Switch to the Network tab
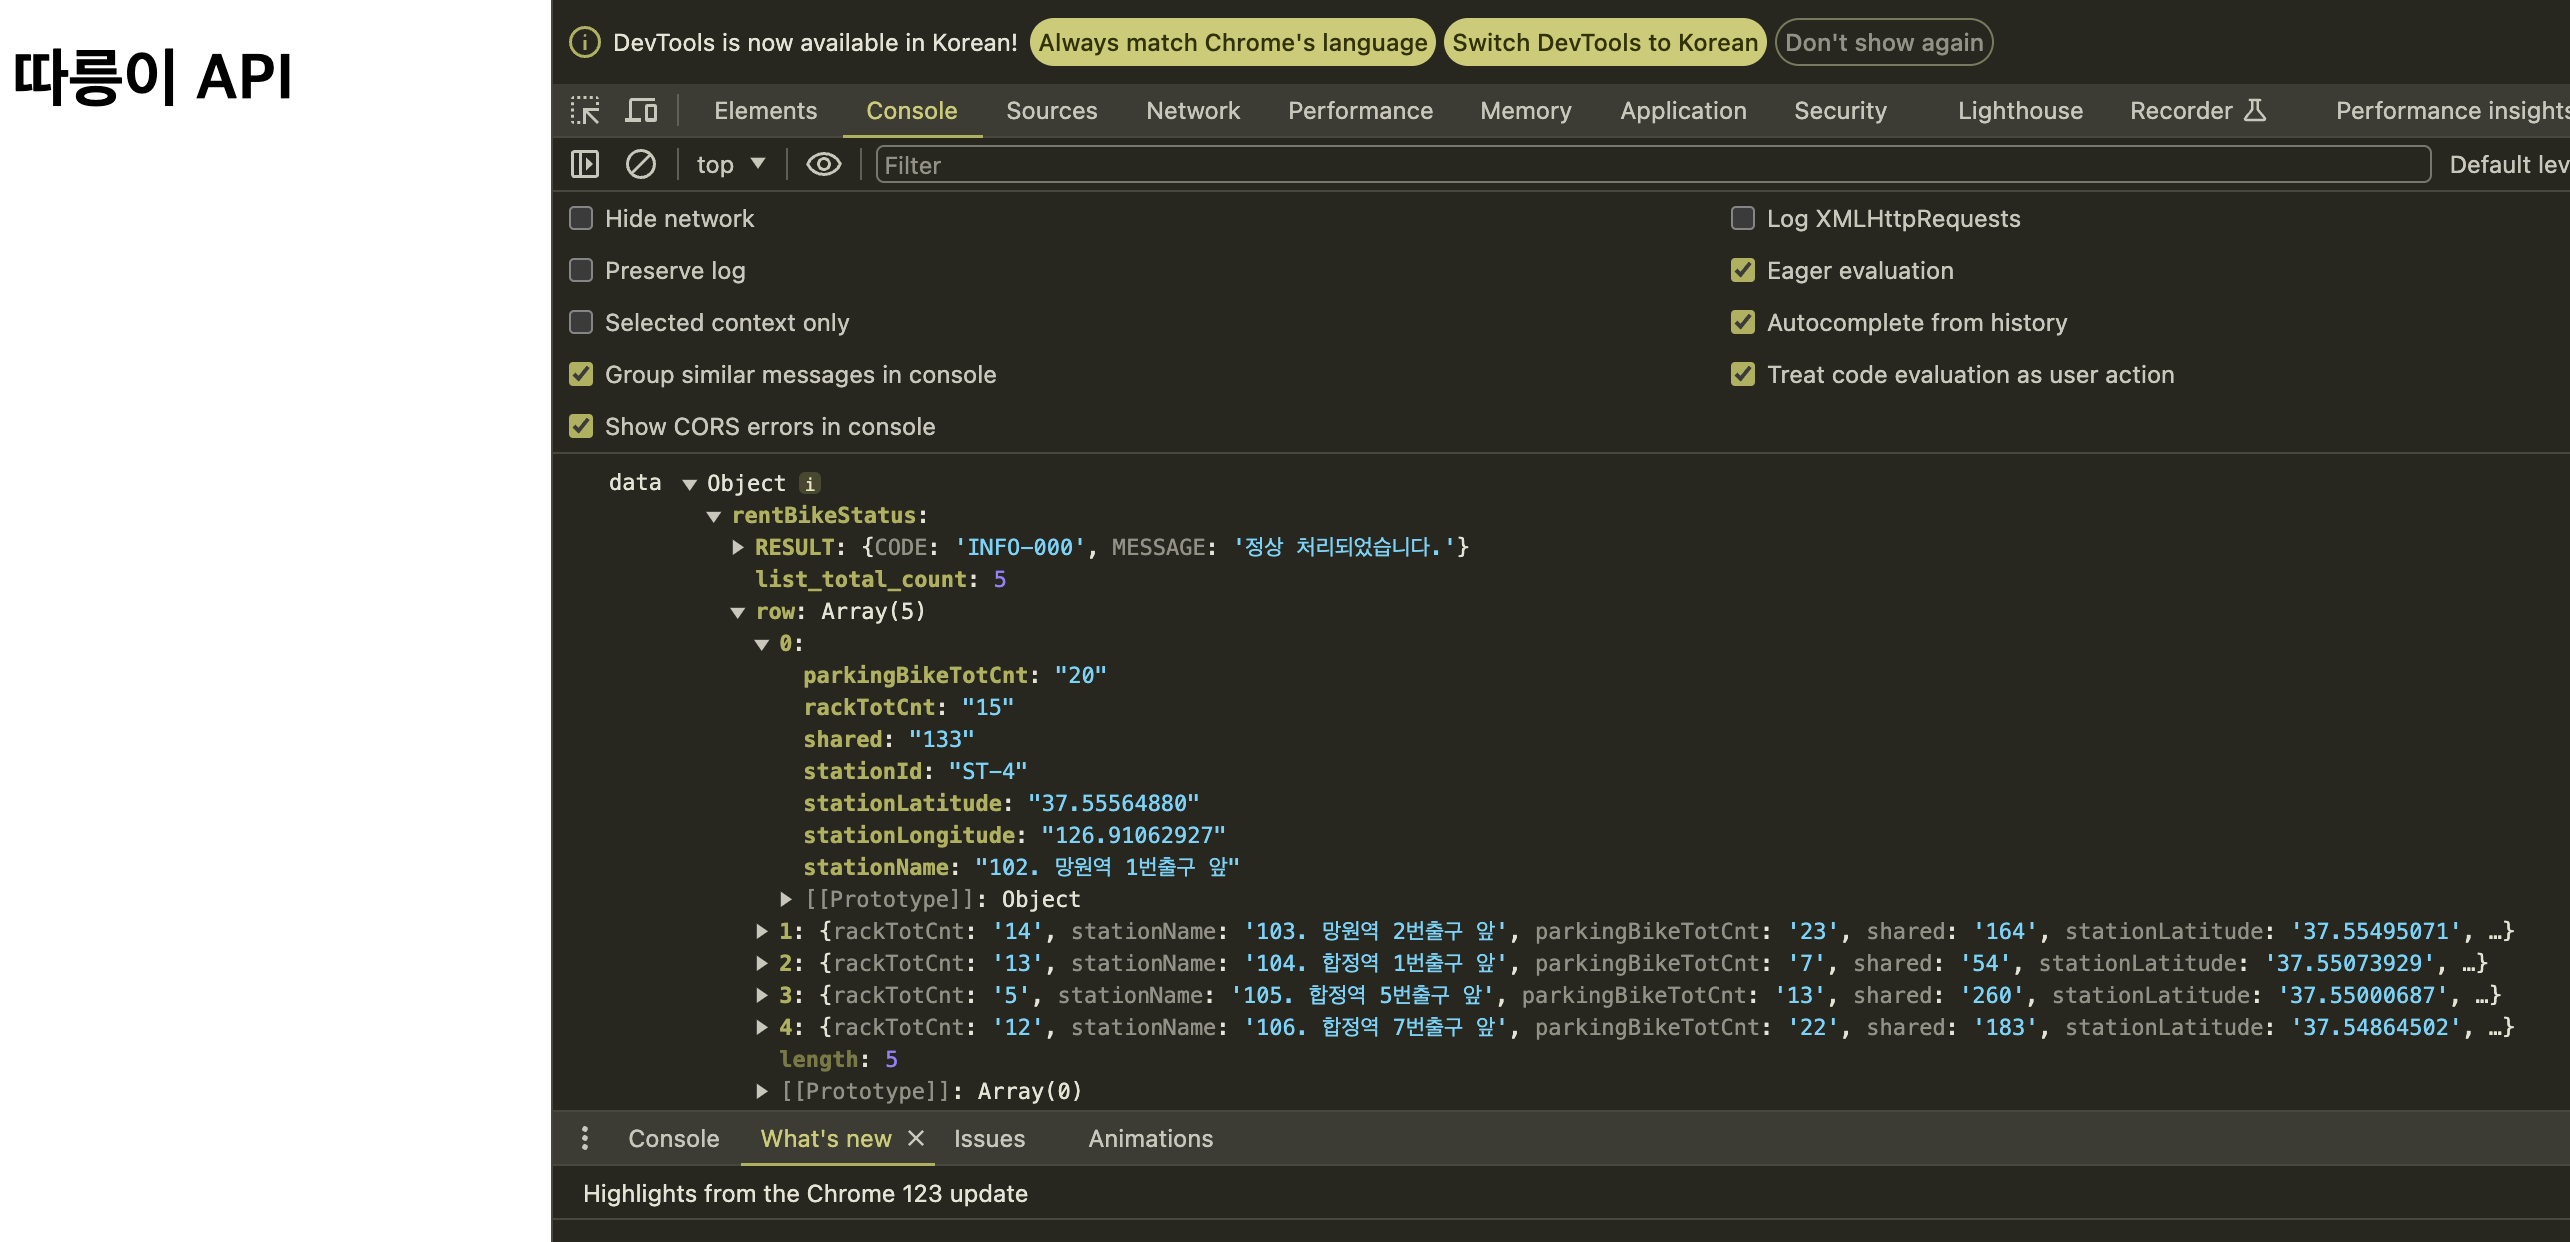Viewport: 2570px width, 1242px height. (x=1192, y=110)
